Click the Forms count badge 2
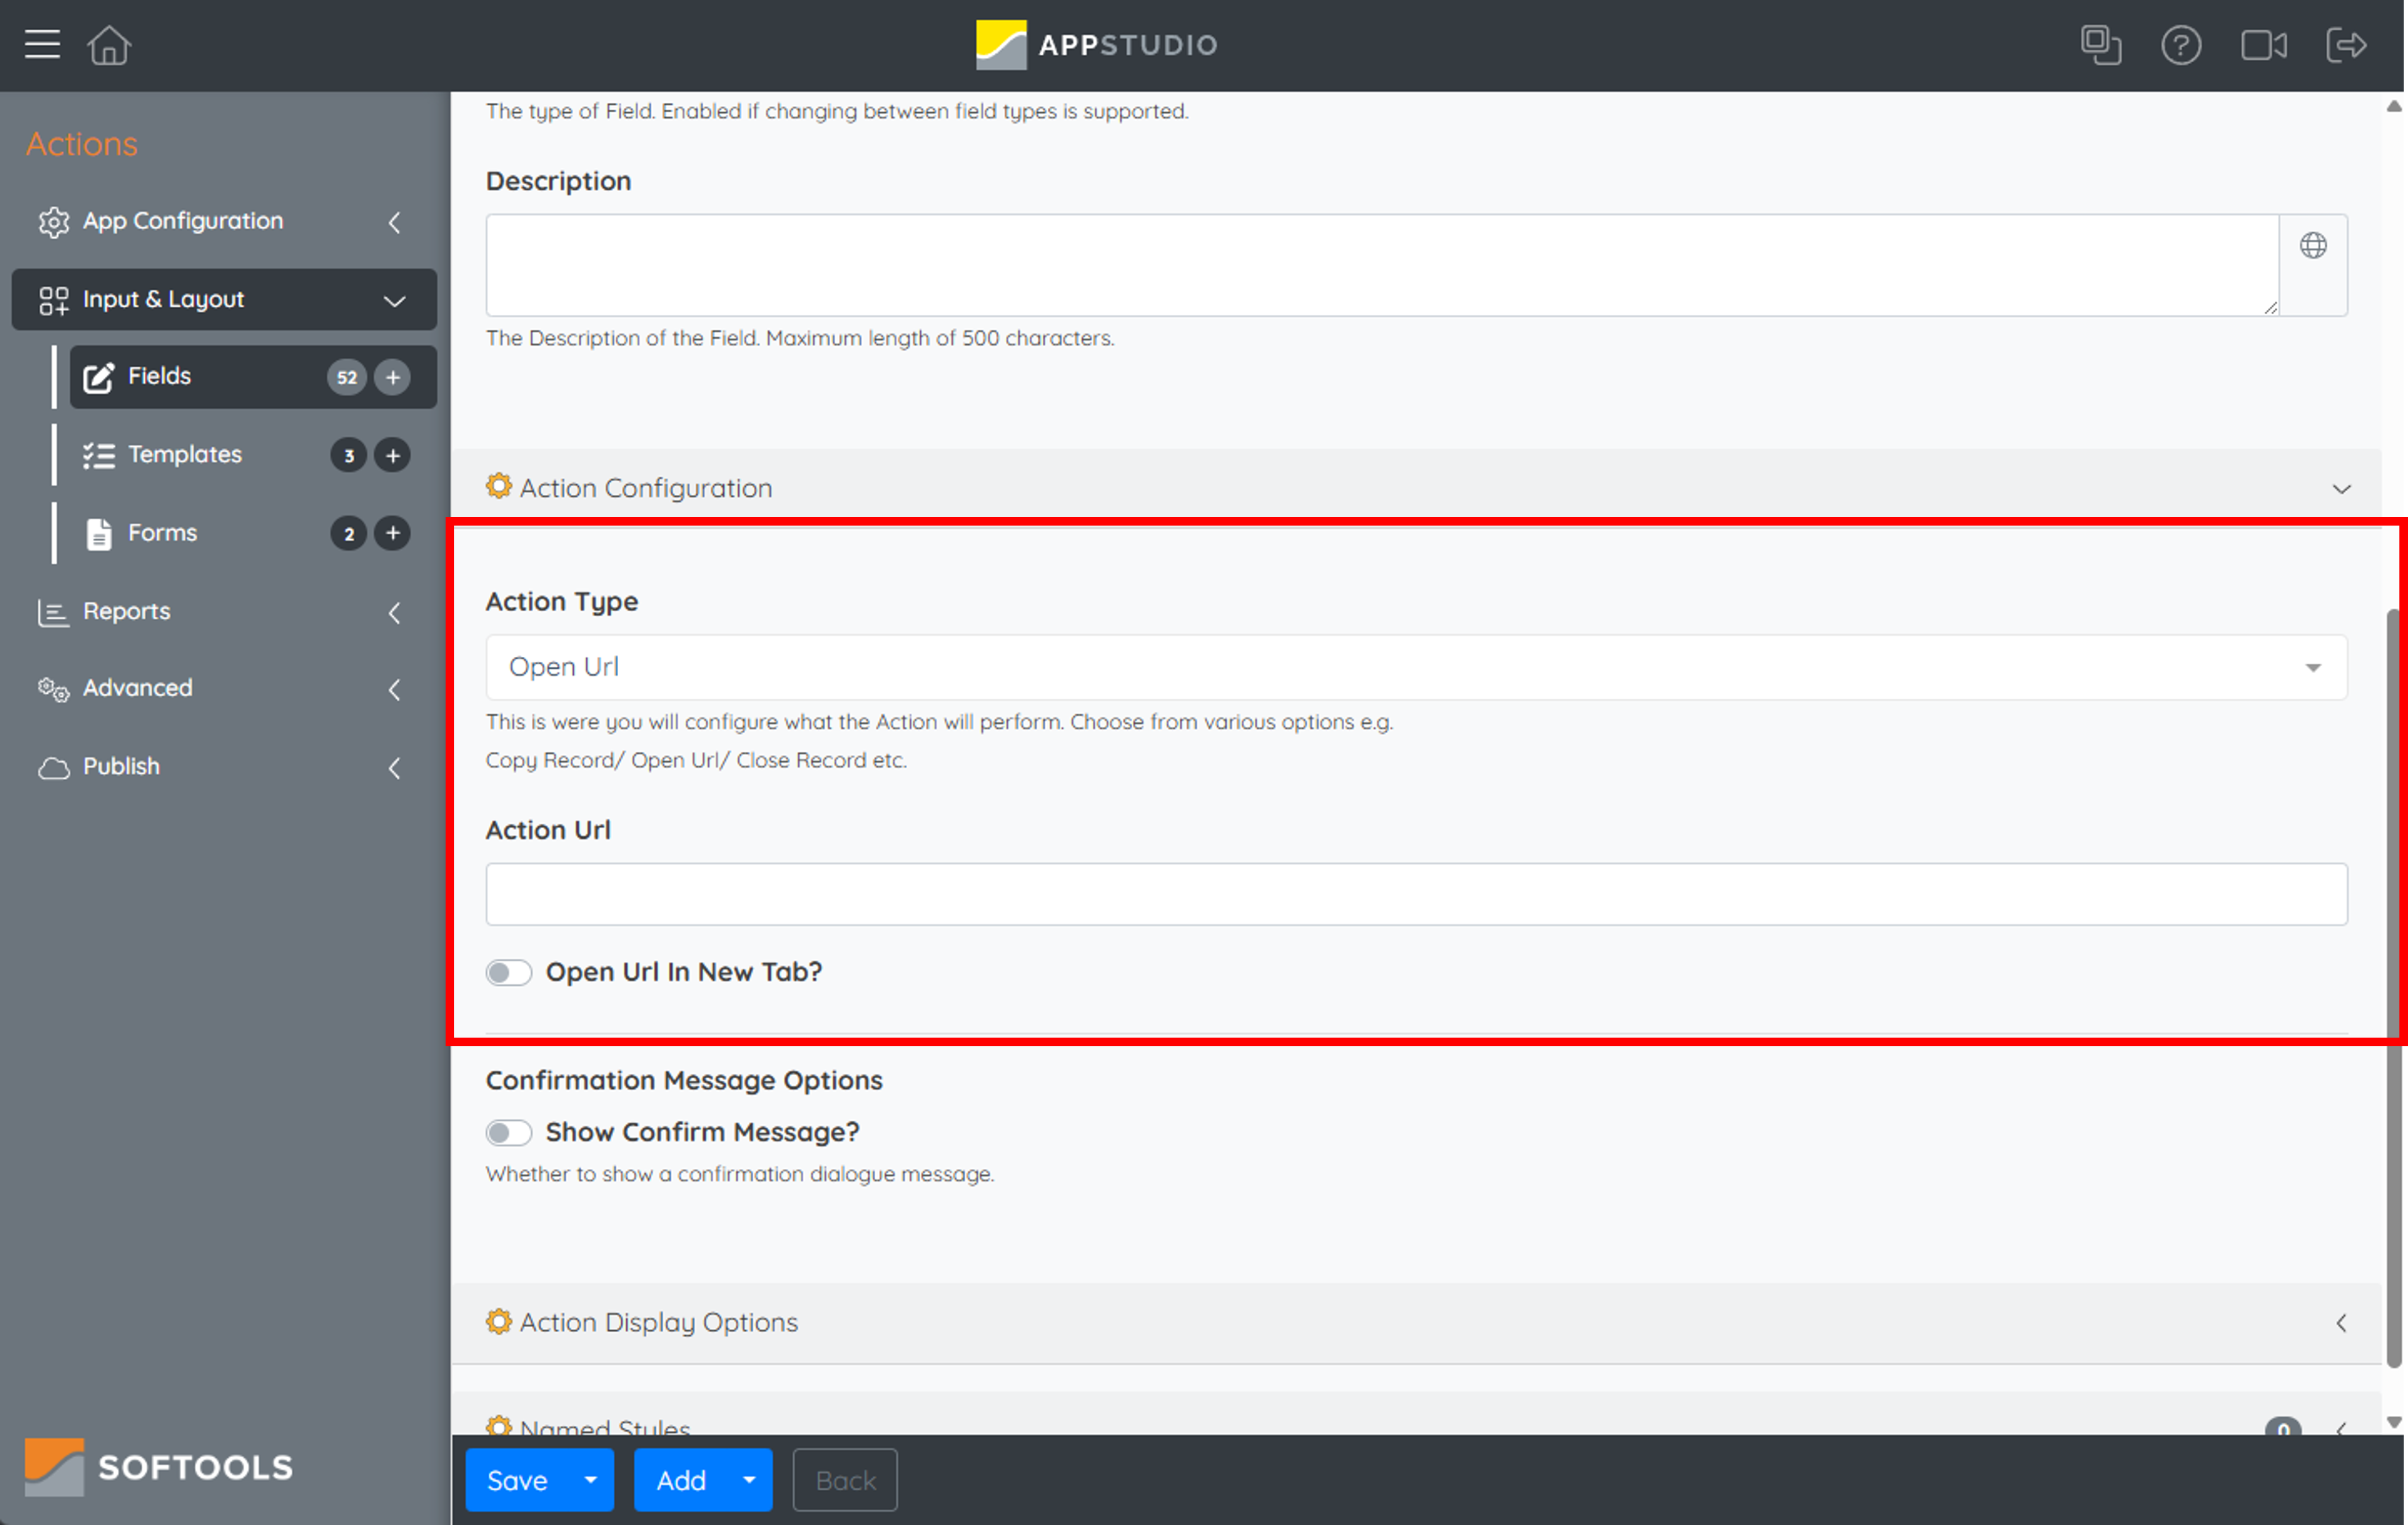The height and width of the screenshot is (1525, 2408). tap(348, 533)
